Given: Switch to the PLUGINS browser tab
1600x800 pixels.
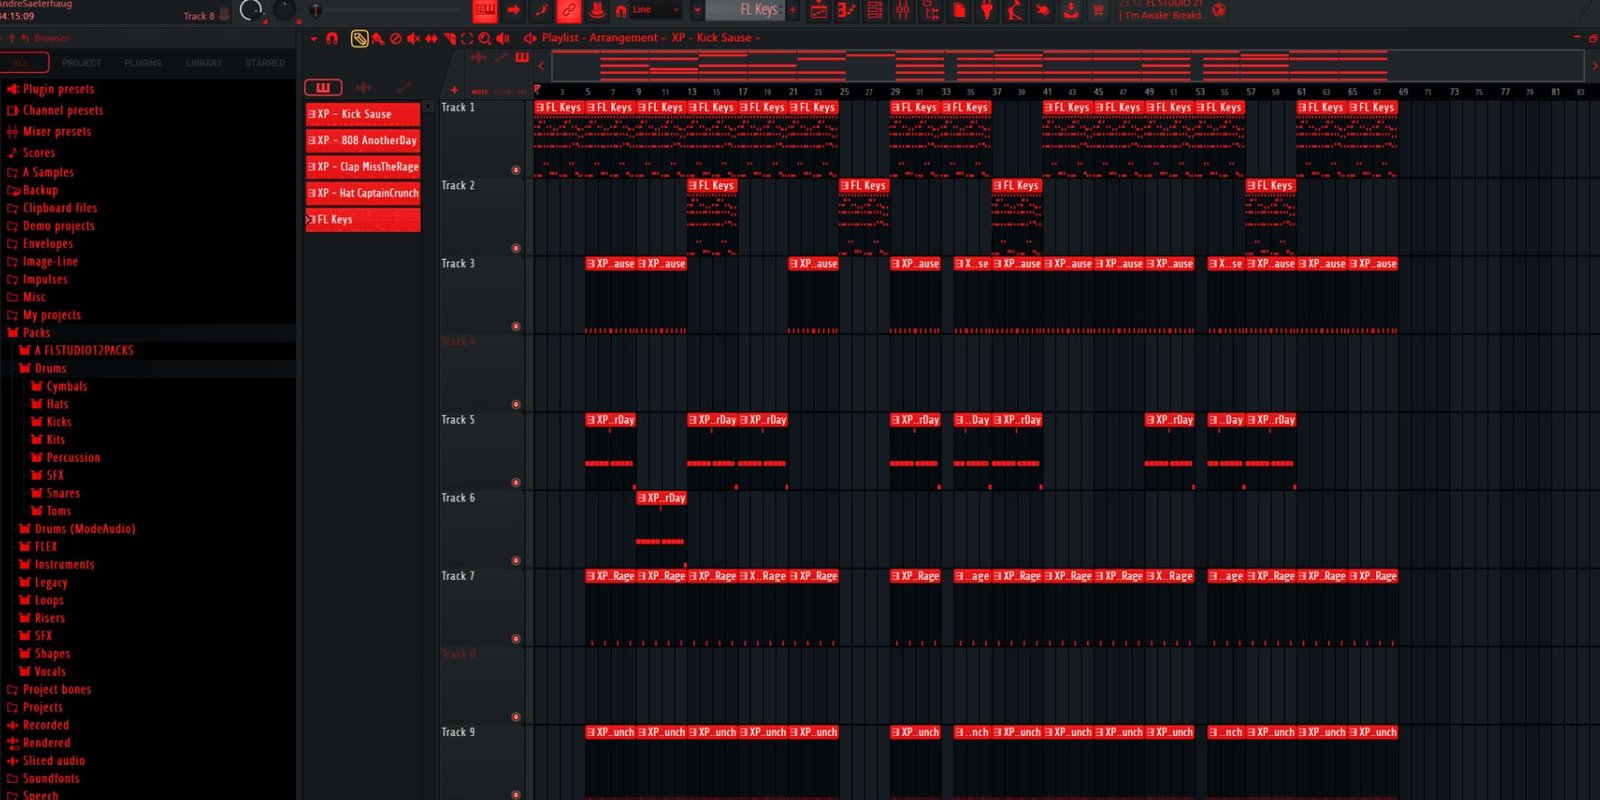Looking at the screenshot, I should click(143, 63).
